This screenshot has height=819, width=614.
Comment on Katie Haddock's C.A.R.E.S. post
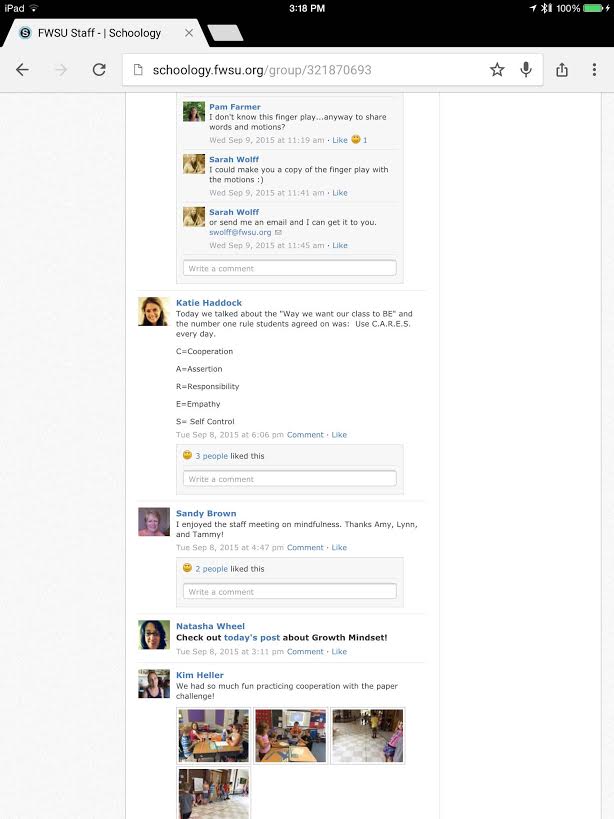(305, 435)
